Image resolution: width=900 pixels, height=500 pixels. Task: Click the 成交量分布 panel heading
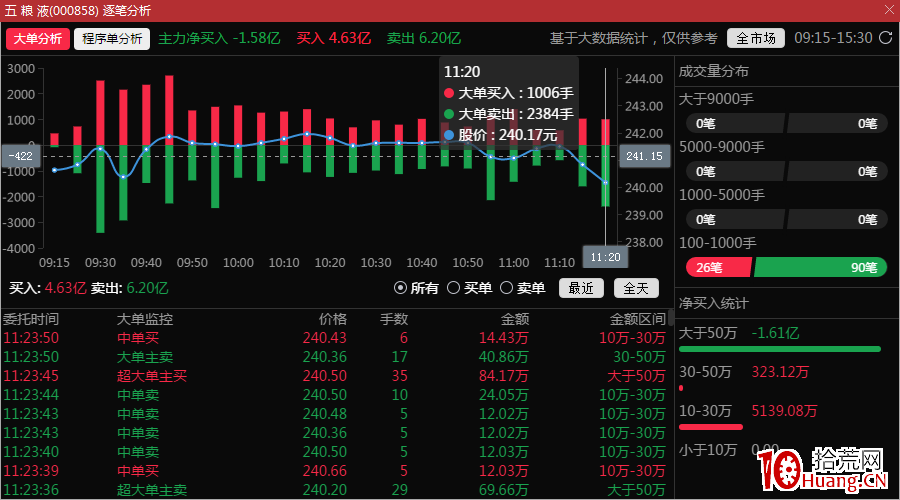pyautogui.click(x=713, y=71)
